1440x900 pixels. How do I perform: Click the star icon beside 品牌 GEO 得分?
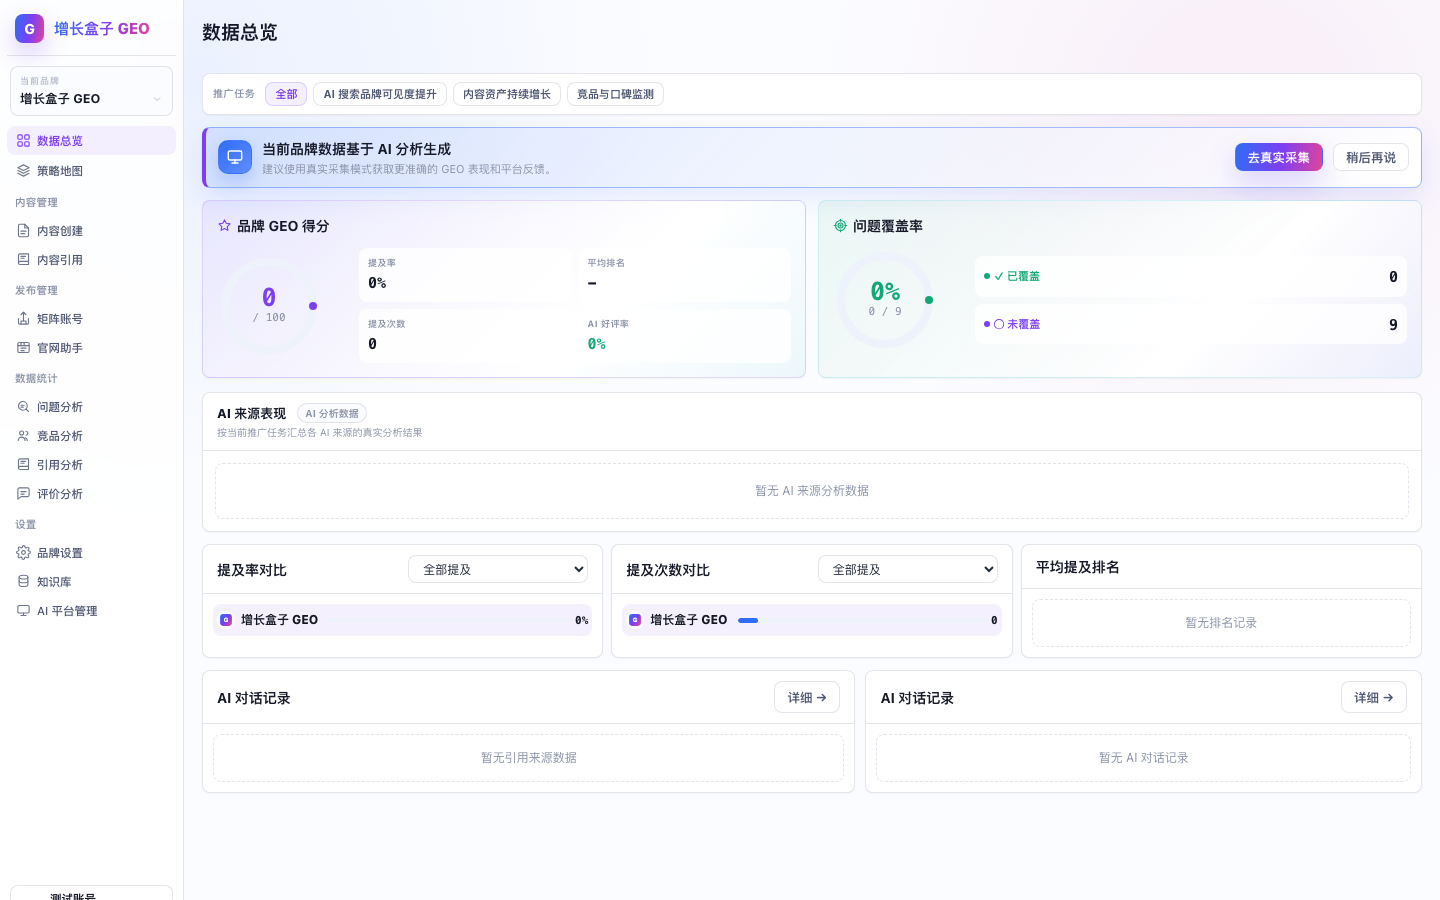click(224, 226)
